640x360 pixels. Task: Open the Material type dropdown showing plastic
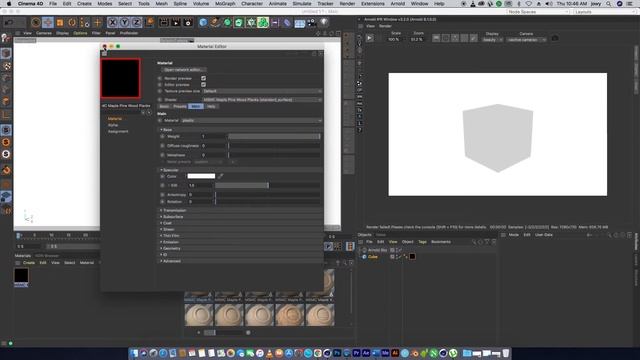pyautogui.click(x=251, y=120)
